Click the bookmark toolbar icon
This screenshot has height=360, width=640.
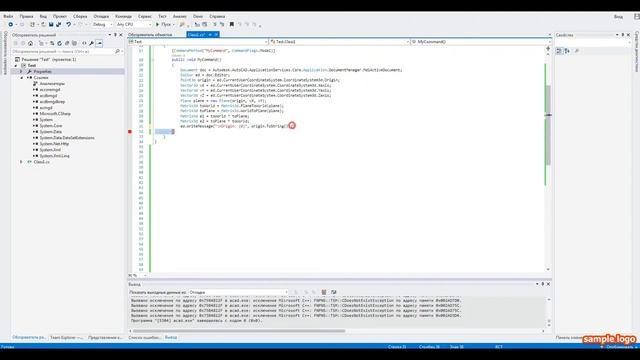coord(232,24)
